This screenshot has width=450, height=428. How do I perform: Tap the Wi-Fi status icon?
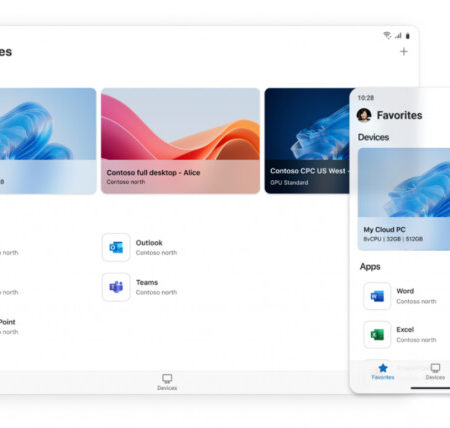387,35
